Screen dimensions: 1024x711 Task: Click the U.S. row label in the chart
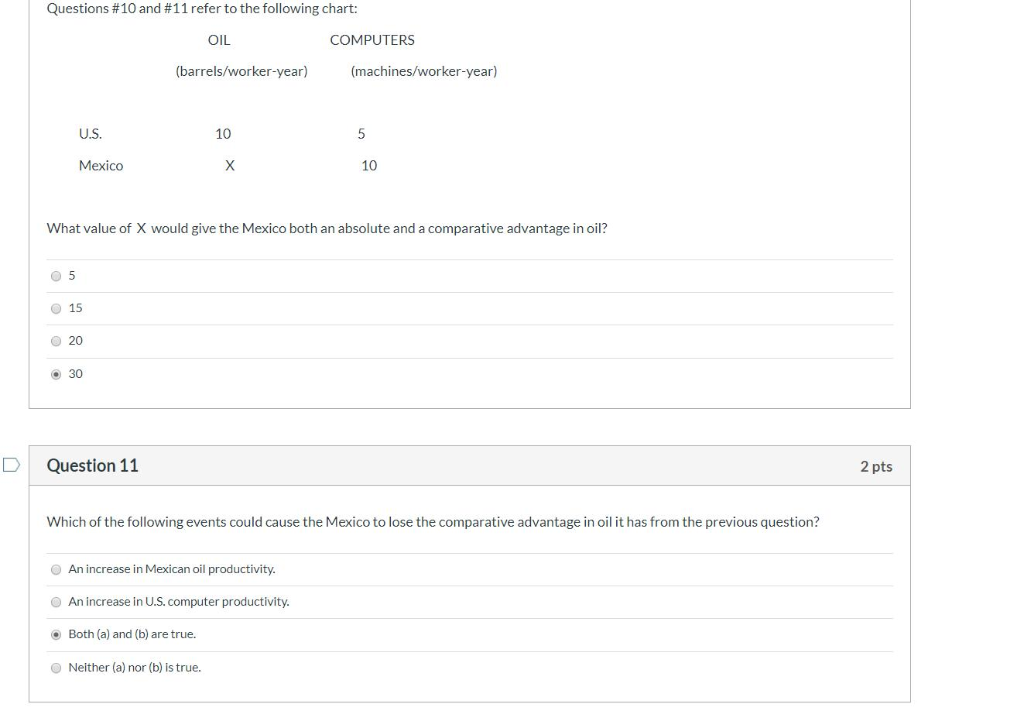(91, 133)
